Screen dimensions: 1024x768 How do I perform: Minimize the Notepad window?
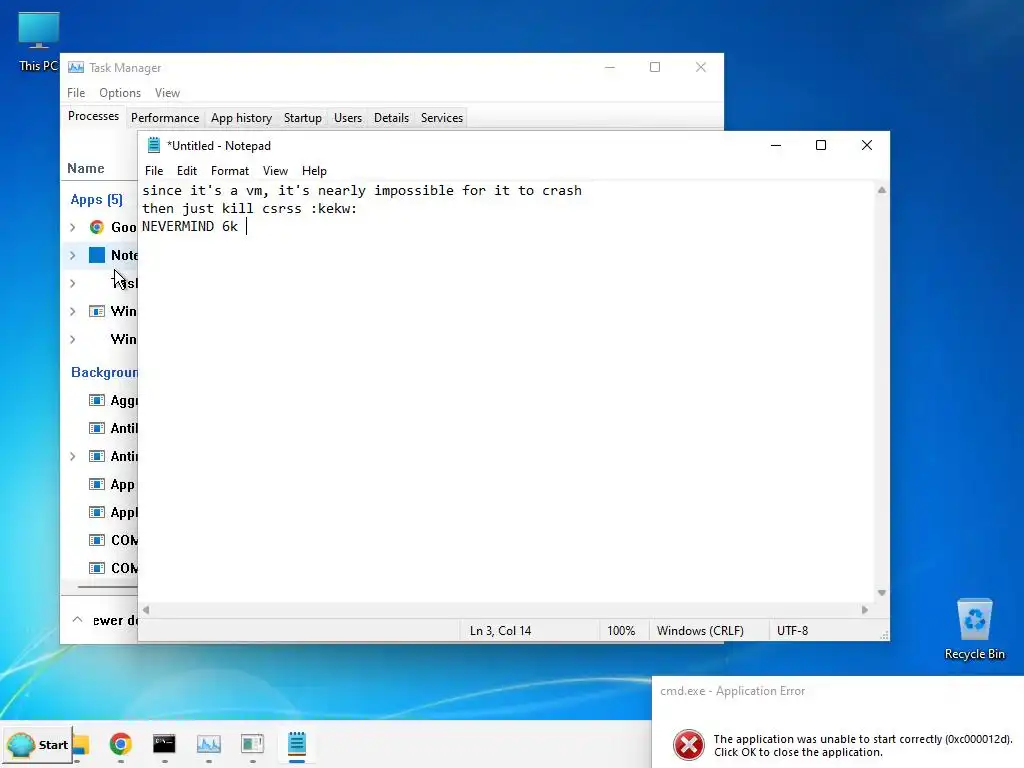coord(776,145)
